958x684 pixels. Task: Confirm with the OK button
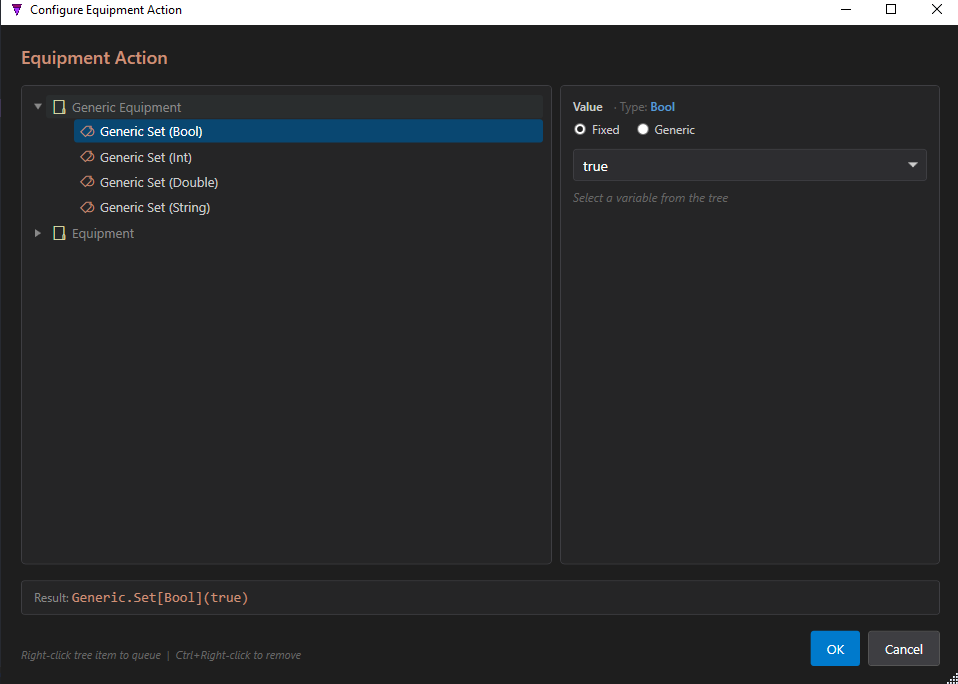pos(835,649)
